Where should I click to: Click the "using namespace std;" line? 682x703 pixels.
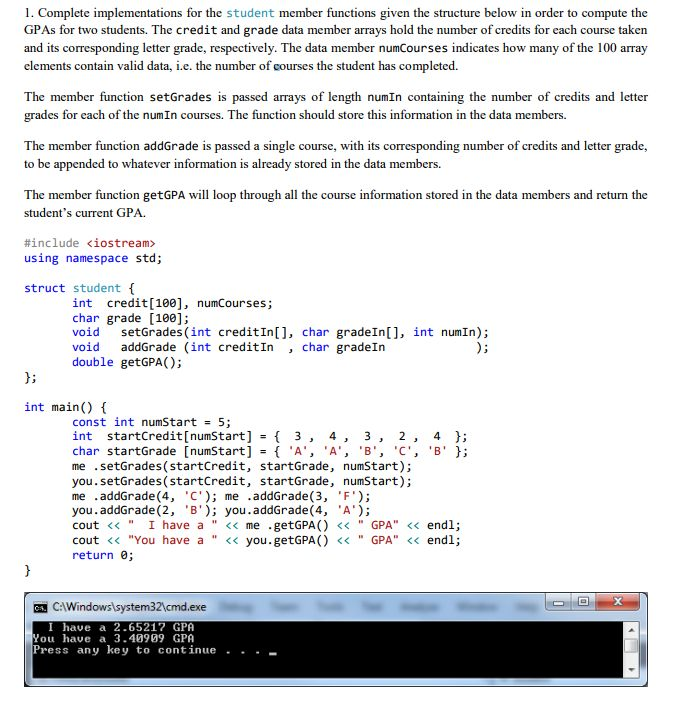click(x=93, y=258)
